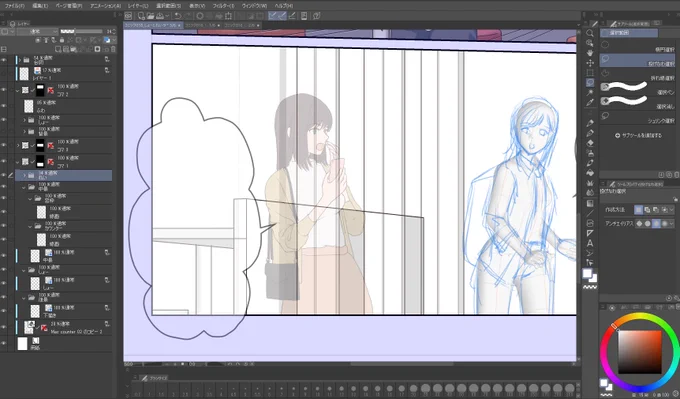Choose the 楕円選択 ellipse selection sub tool
The image size is (680, 399).
coord(637,47)
